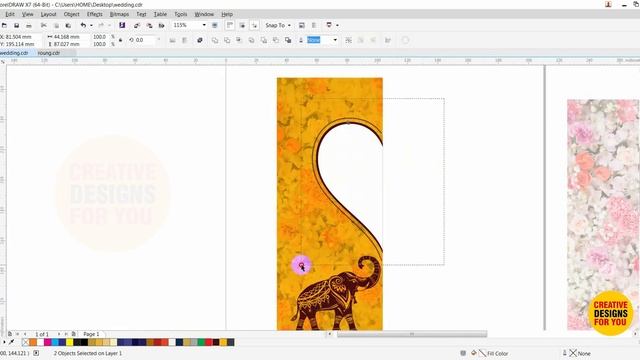
Task: Pick the magenta swatch in palette
Action: [48, 342]
